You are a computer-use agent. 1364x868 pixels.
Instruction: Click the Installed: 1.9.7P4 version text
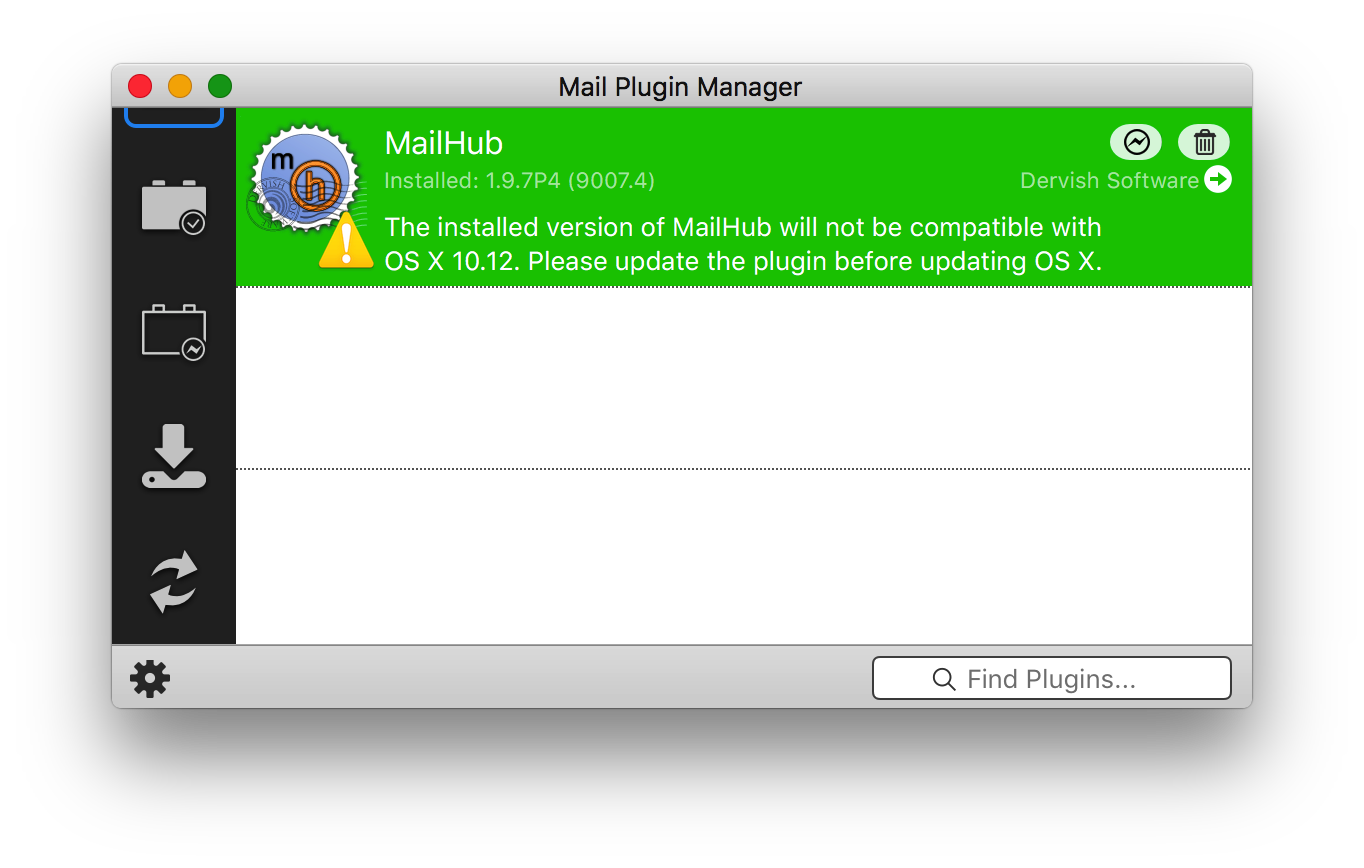(x=520, y=181)
